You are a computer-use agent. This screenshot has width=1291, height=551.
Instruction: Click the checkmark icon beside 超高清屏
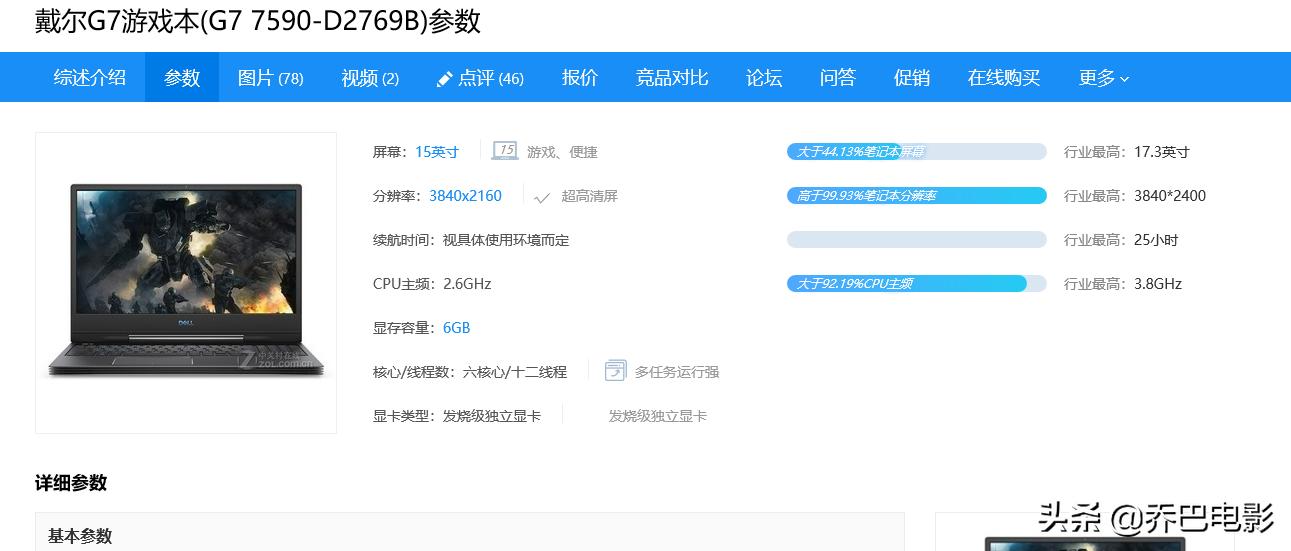coord(542,197)
